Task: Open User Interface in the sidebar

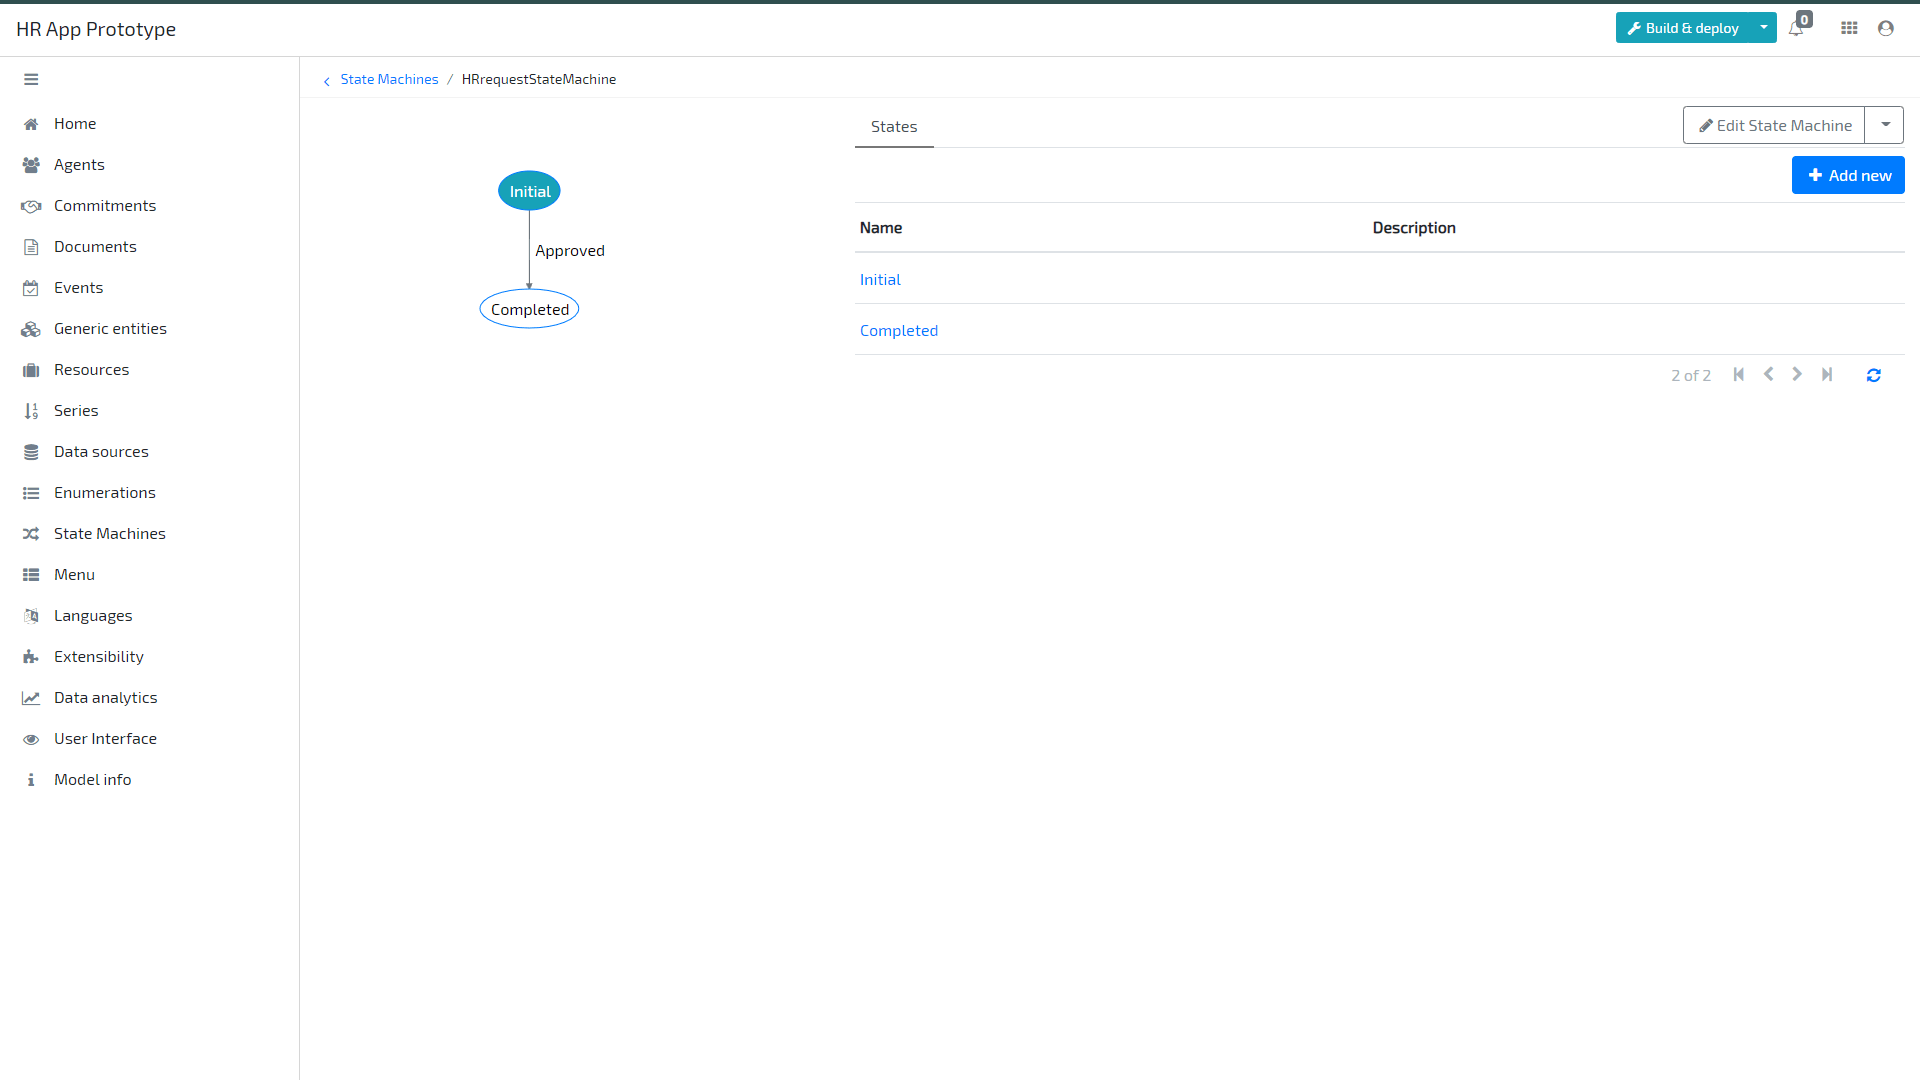Action: [105, 739]
